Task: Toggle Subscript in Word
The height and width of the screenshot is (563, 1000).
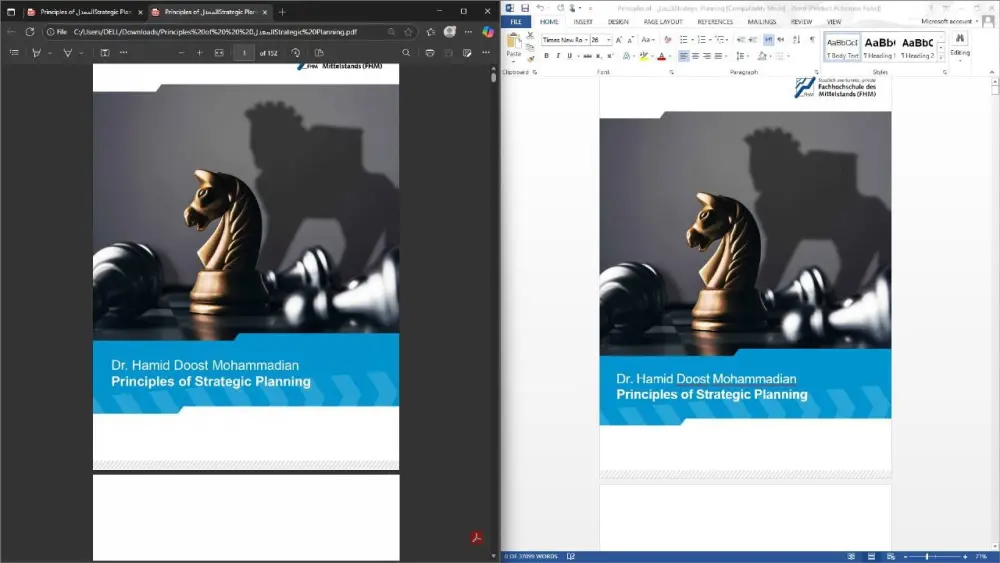Action: coord(599,56)
